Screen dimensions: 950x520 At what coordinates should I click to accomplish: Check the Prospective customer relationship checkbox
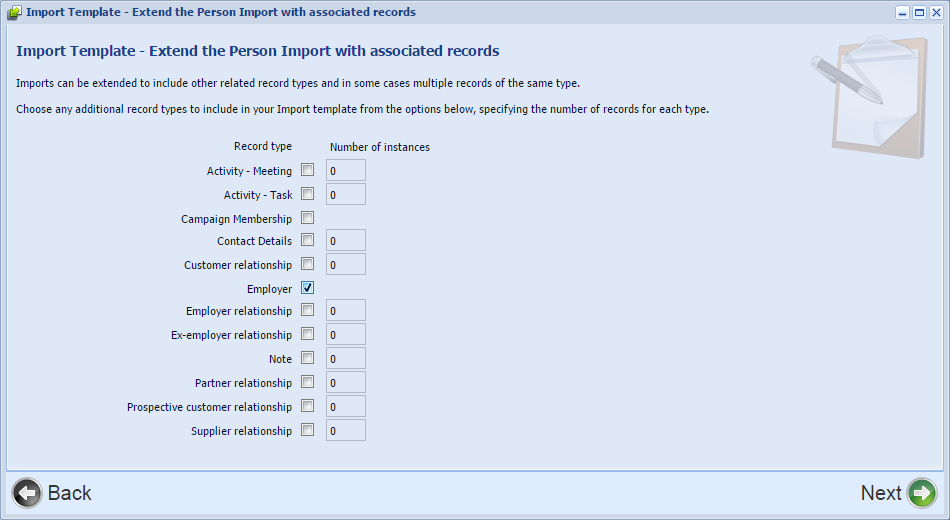pyautogui.click(x=308, y=406)
